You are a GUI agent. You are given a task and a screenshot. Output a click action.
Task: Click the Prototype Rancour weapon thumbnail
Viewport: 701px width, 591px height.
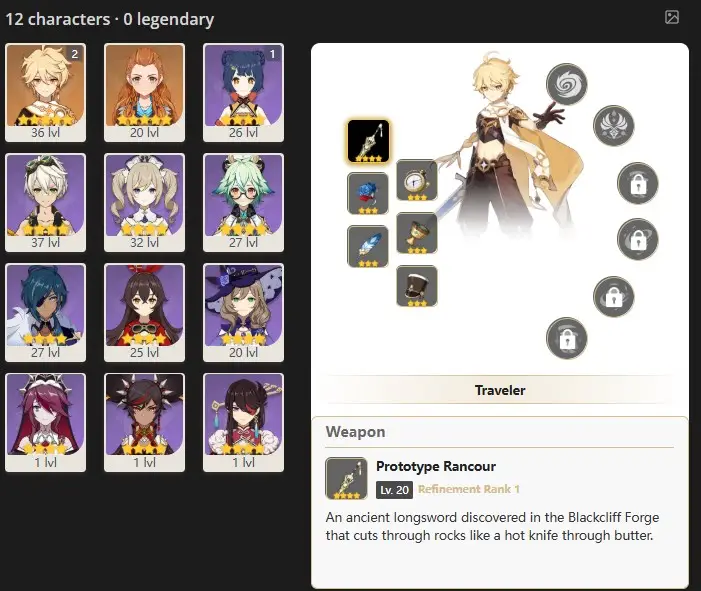point(346,478)
